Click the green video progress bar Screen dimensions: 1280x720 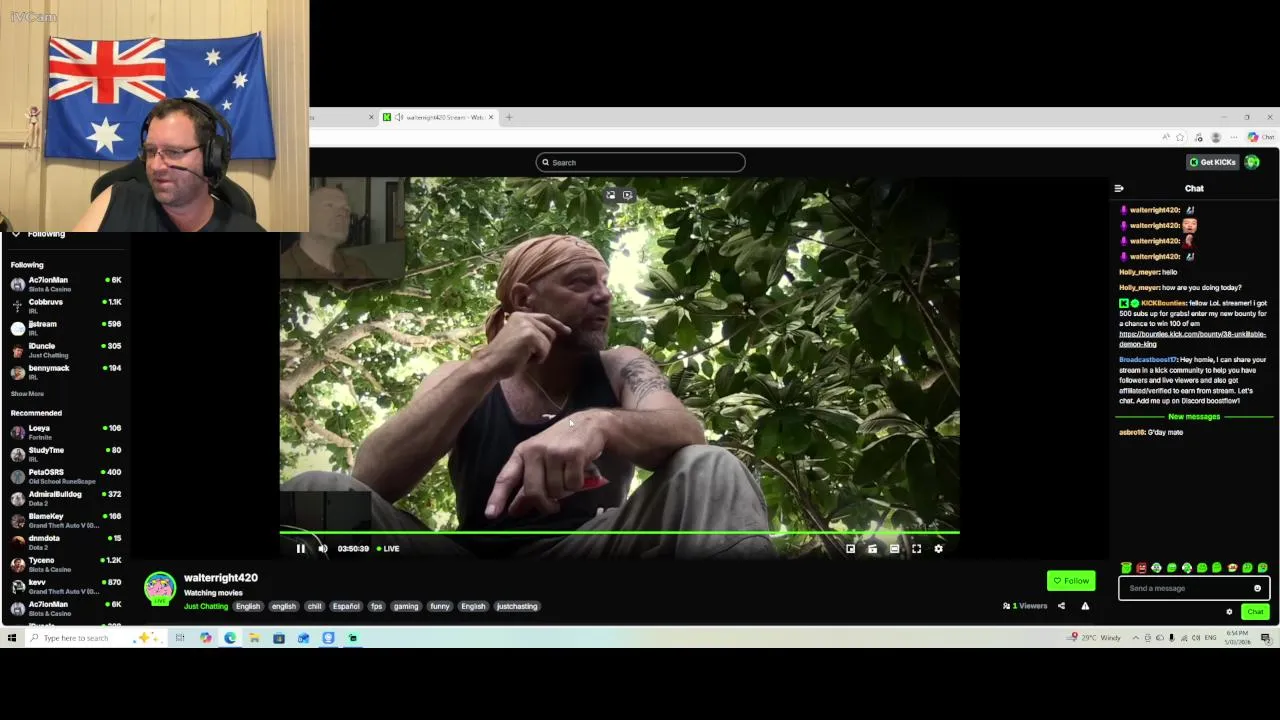[x=620, y=533]
